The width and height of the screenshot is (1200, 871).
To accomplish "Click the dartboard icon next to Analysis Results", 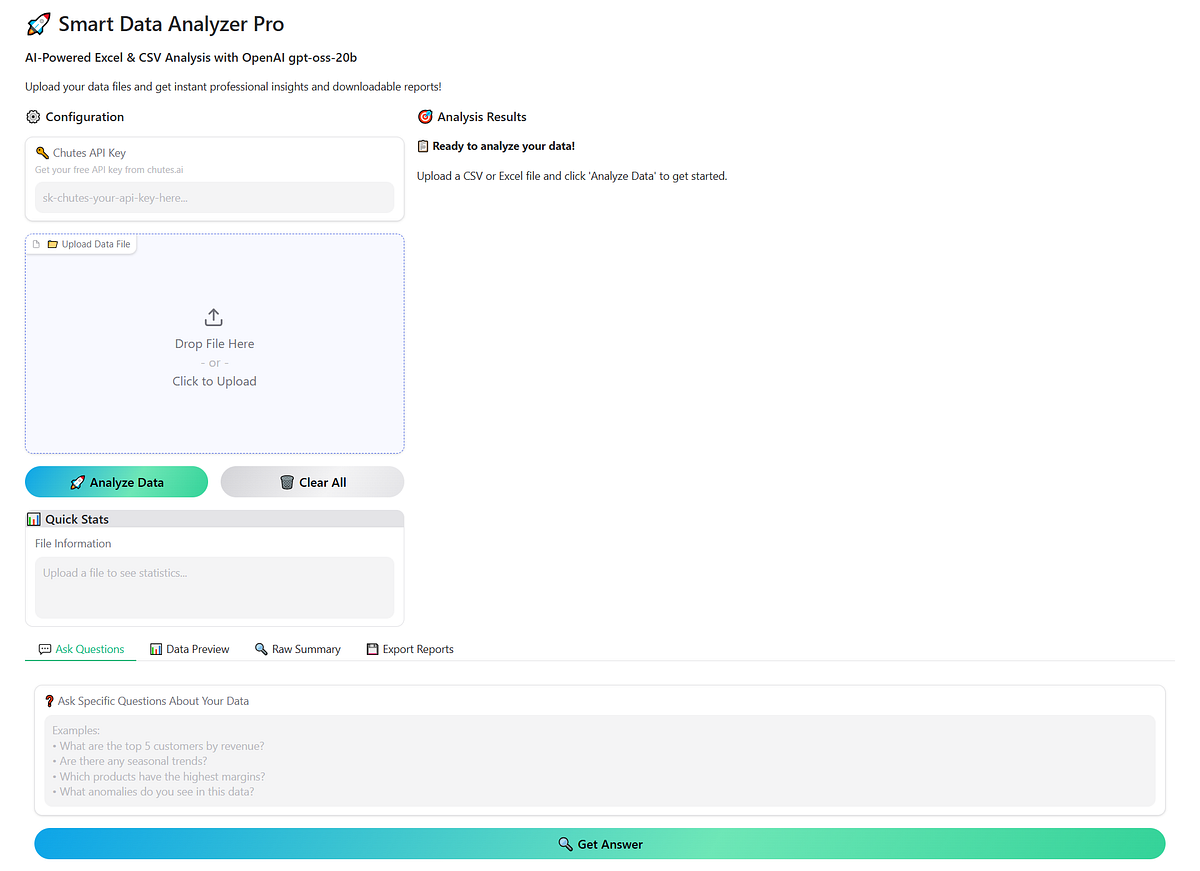I will pyautogui.click(x=425, y=116).
